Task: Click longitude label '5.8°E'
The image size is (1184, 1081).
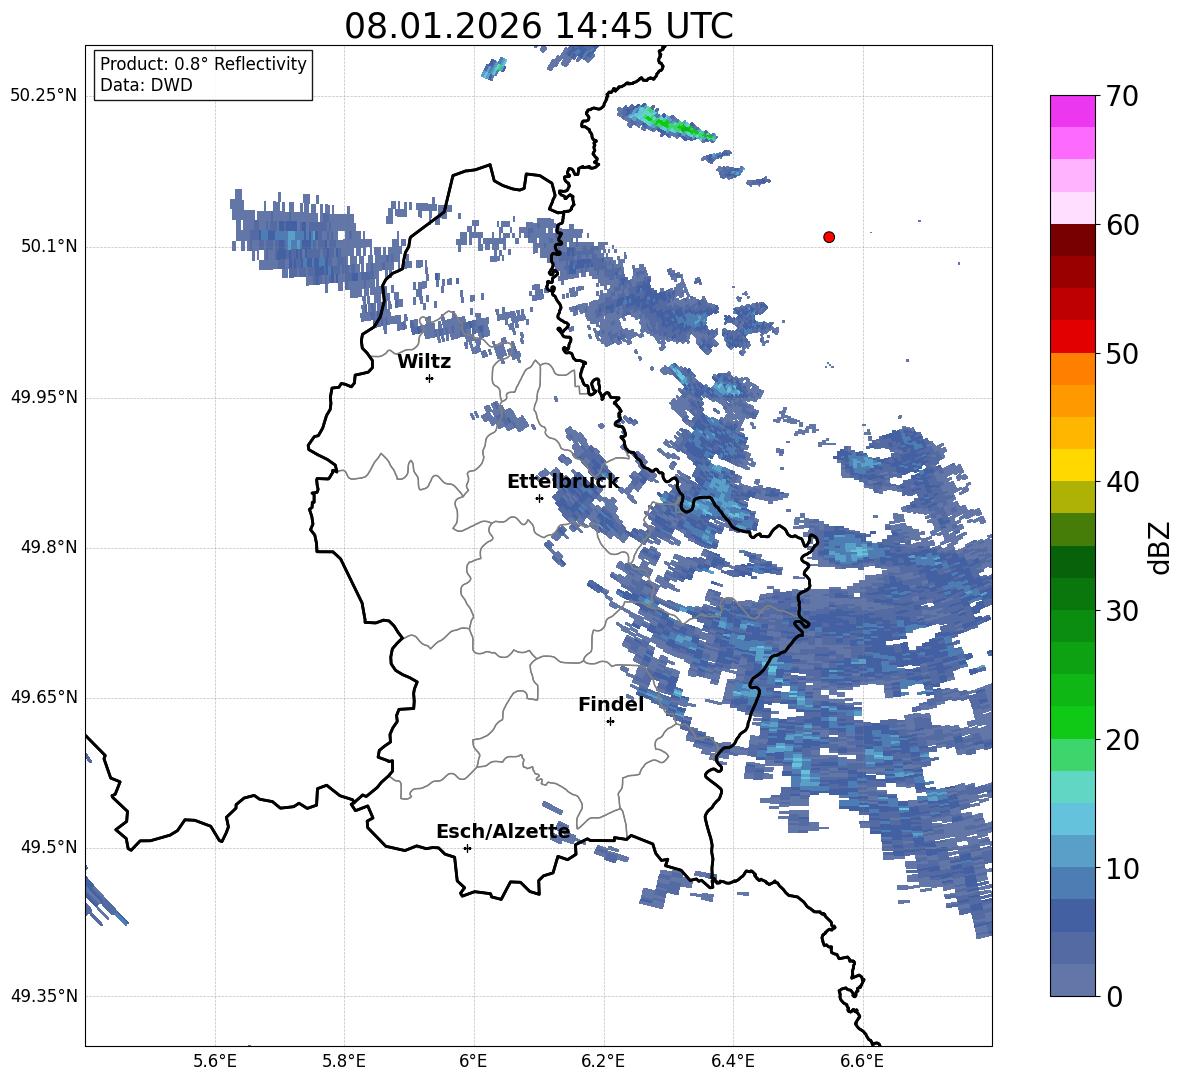Action: 344,1061
